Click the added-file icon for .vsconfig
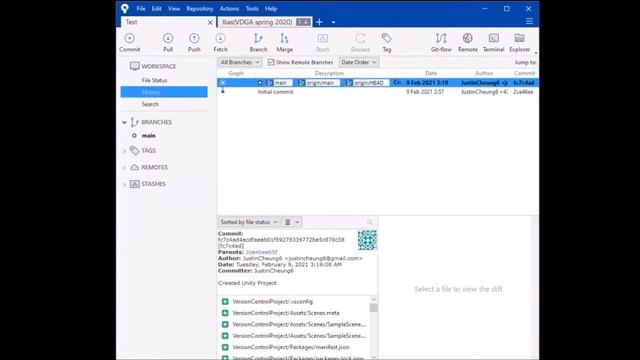This screenshot has height=360, width=640. (225, 302)
